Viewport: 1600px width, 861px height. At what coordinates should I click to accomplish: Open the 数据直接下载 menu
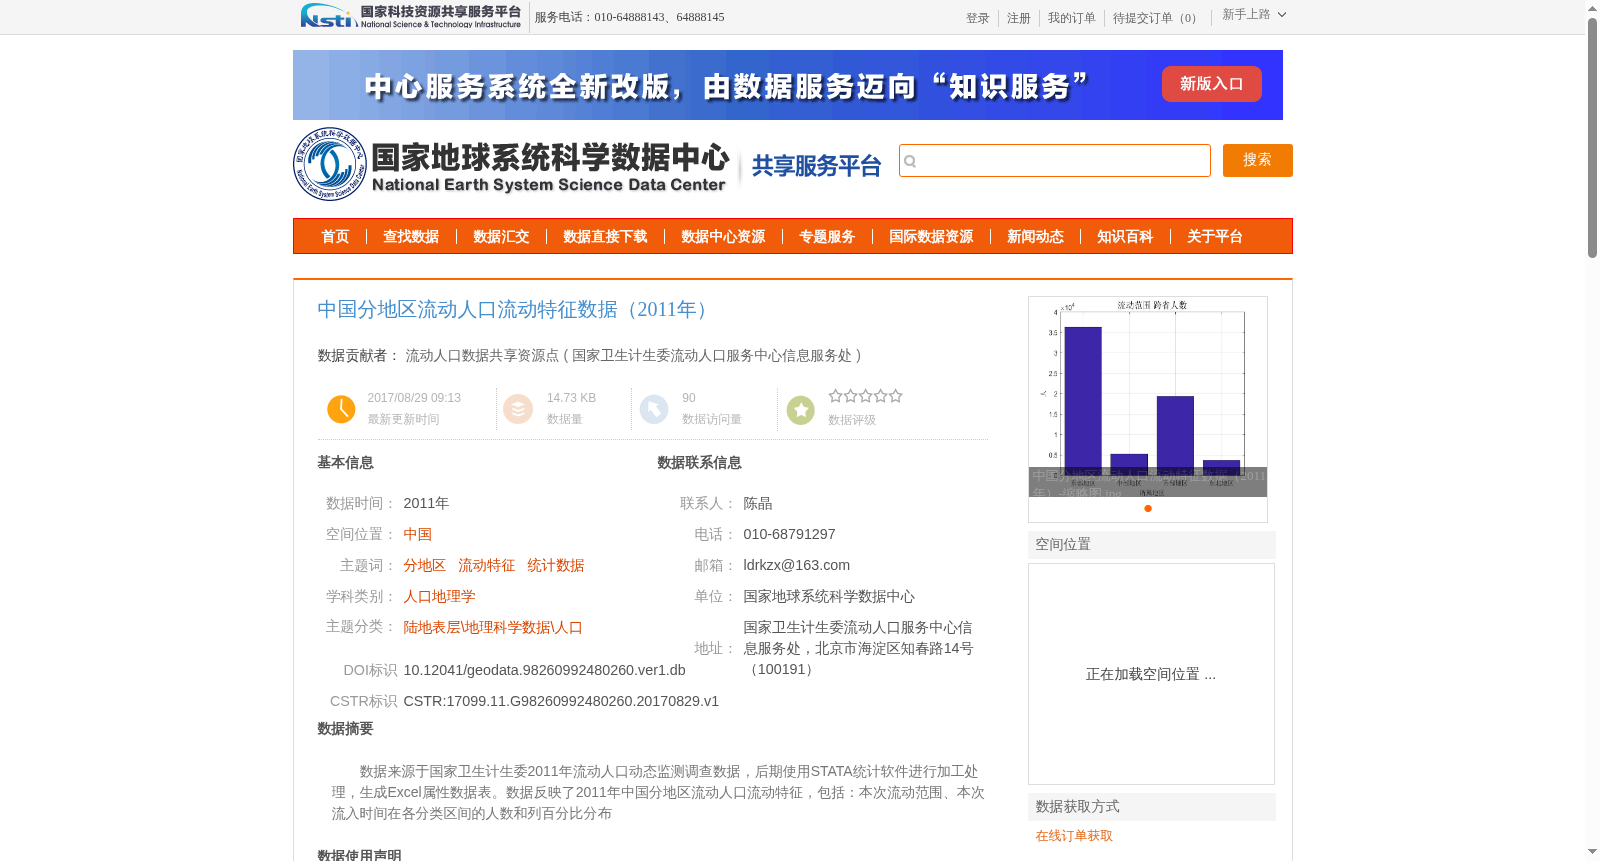(x=605, y=237)
